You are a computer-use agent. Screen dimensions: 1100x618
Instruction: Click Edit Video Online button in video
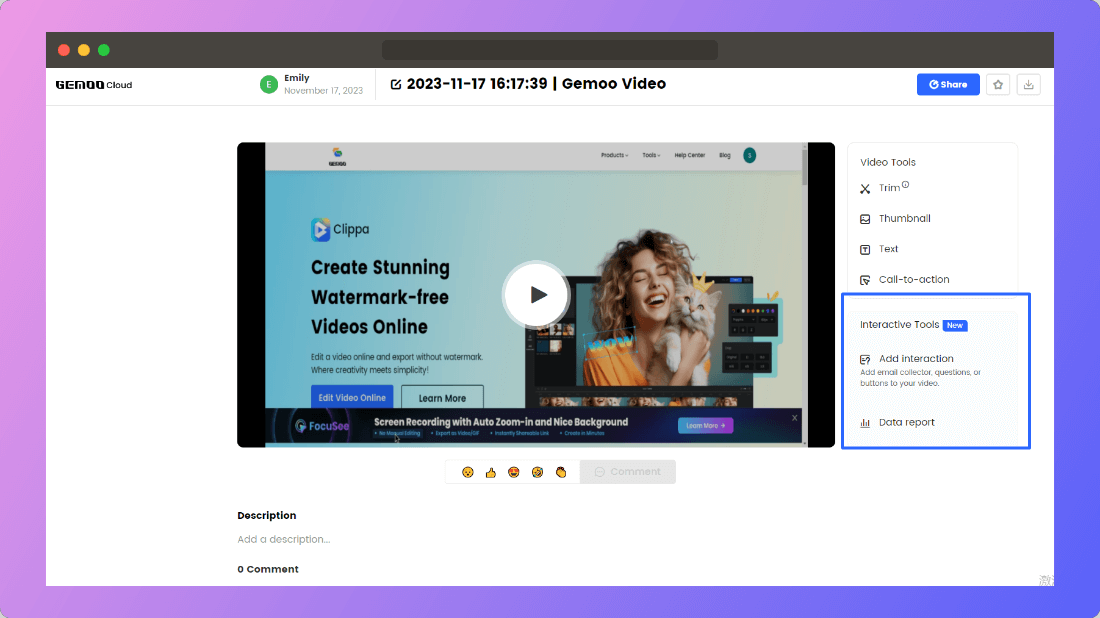352,397
